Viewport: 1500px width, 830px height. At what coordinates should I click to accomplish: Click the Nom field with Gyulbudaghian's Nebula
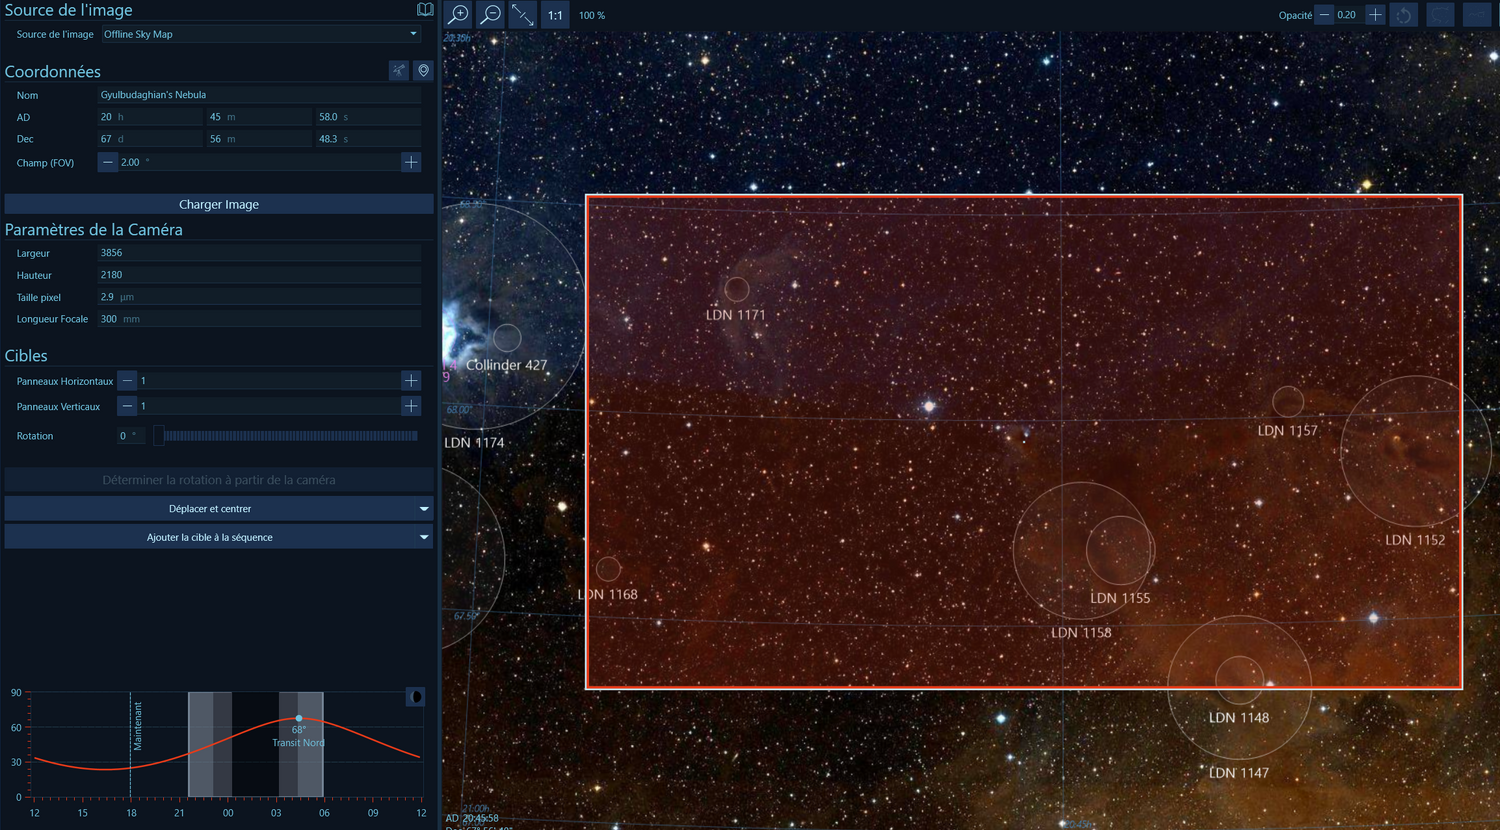pyautogui.click(x=260, y=95)
